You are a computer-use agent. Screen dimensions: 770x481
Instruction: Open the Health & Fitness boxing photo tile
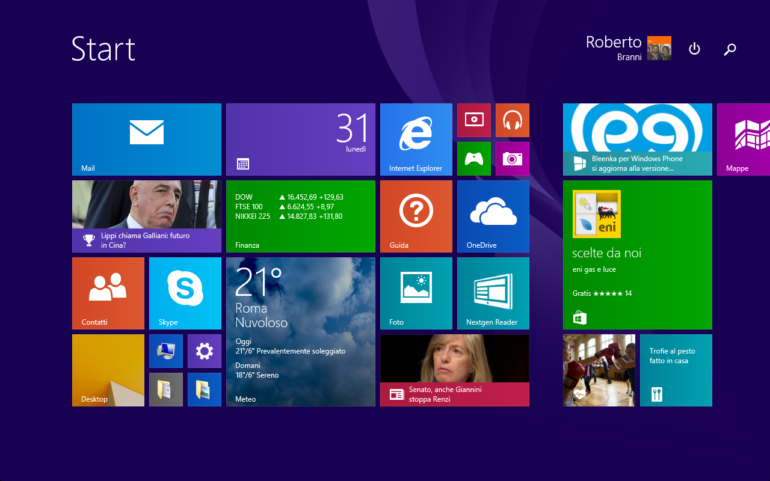pyautogui.click(x=599, y=370)
